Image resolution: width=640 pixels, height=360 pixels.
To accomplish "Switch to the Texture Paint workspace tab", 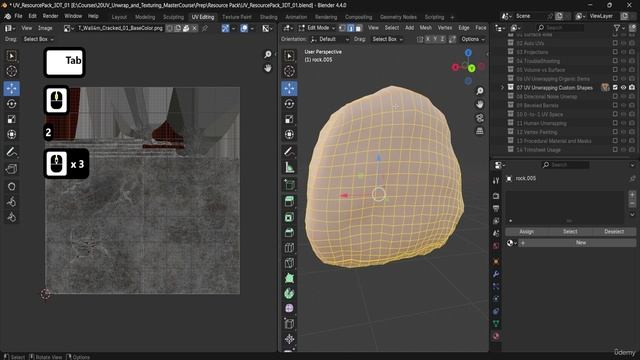I will (x=237, y=17).
